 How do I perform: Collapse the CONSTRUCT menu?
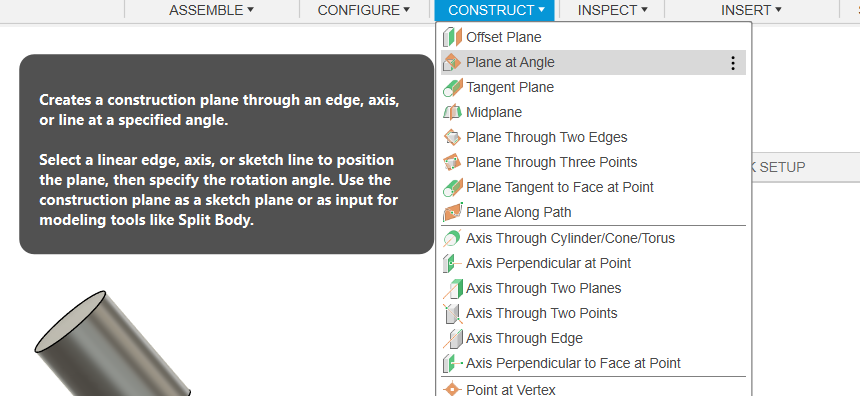(x=495, y=10)
